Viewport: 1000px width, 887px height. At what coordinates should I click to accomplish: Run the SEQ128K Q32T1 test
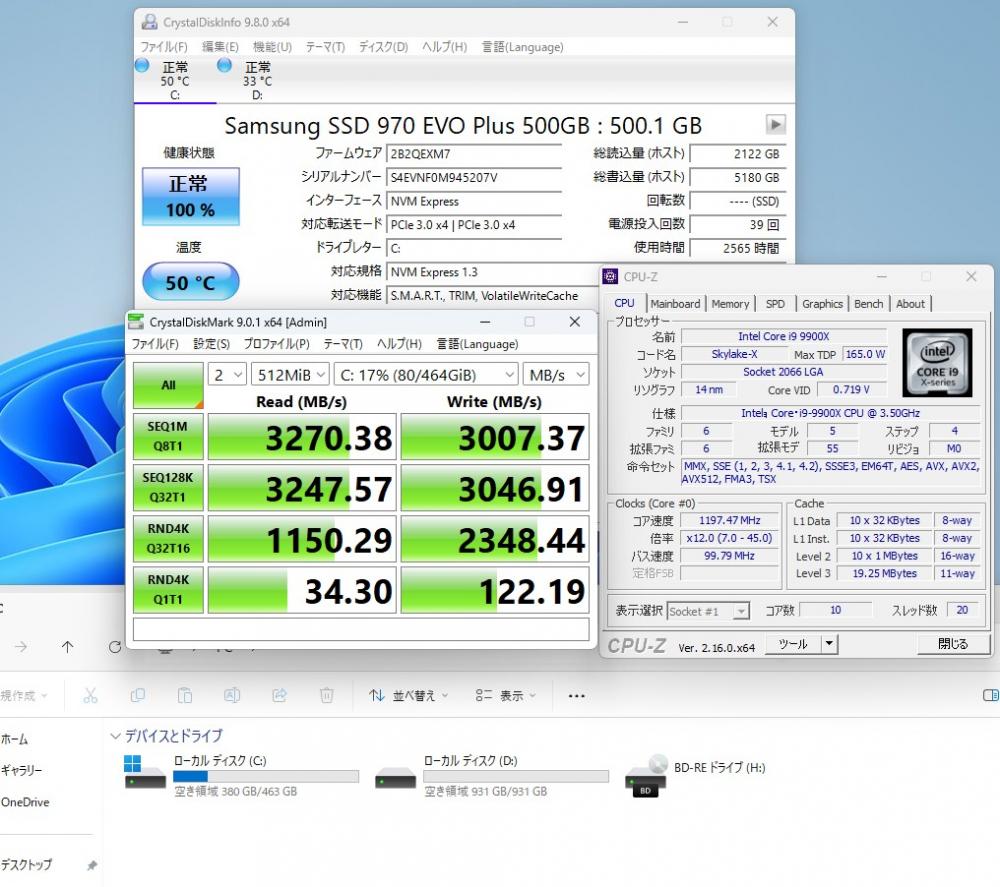(x=168, y=488)
